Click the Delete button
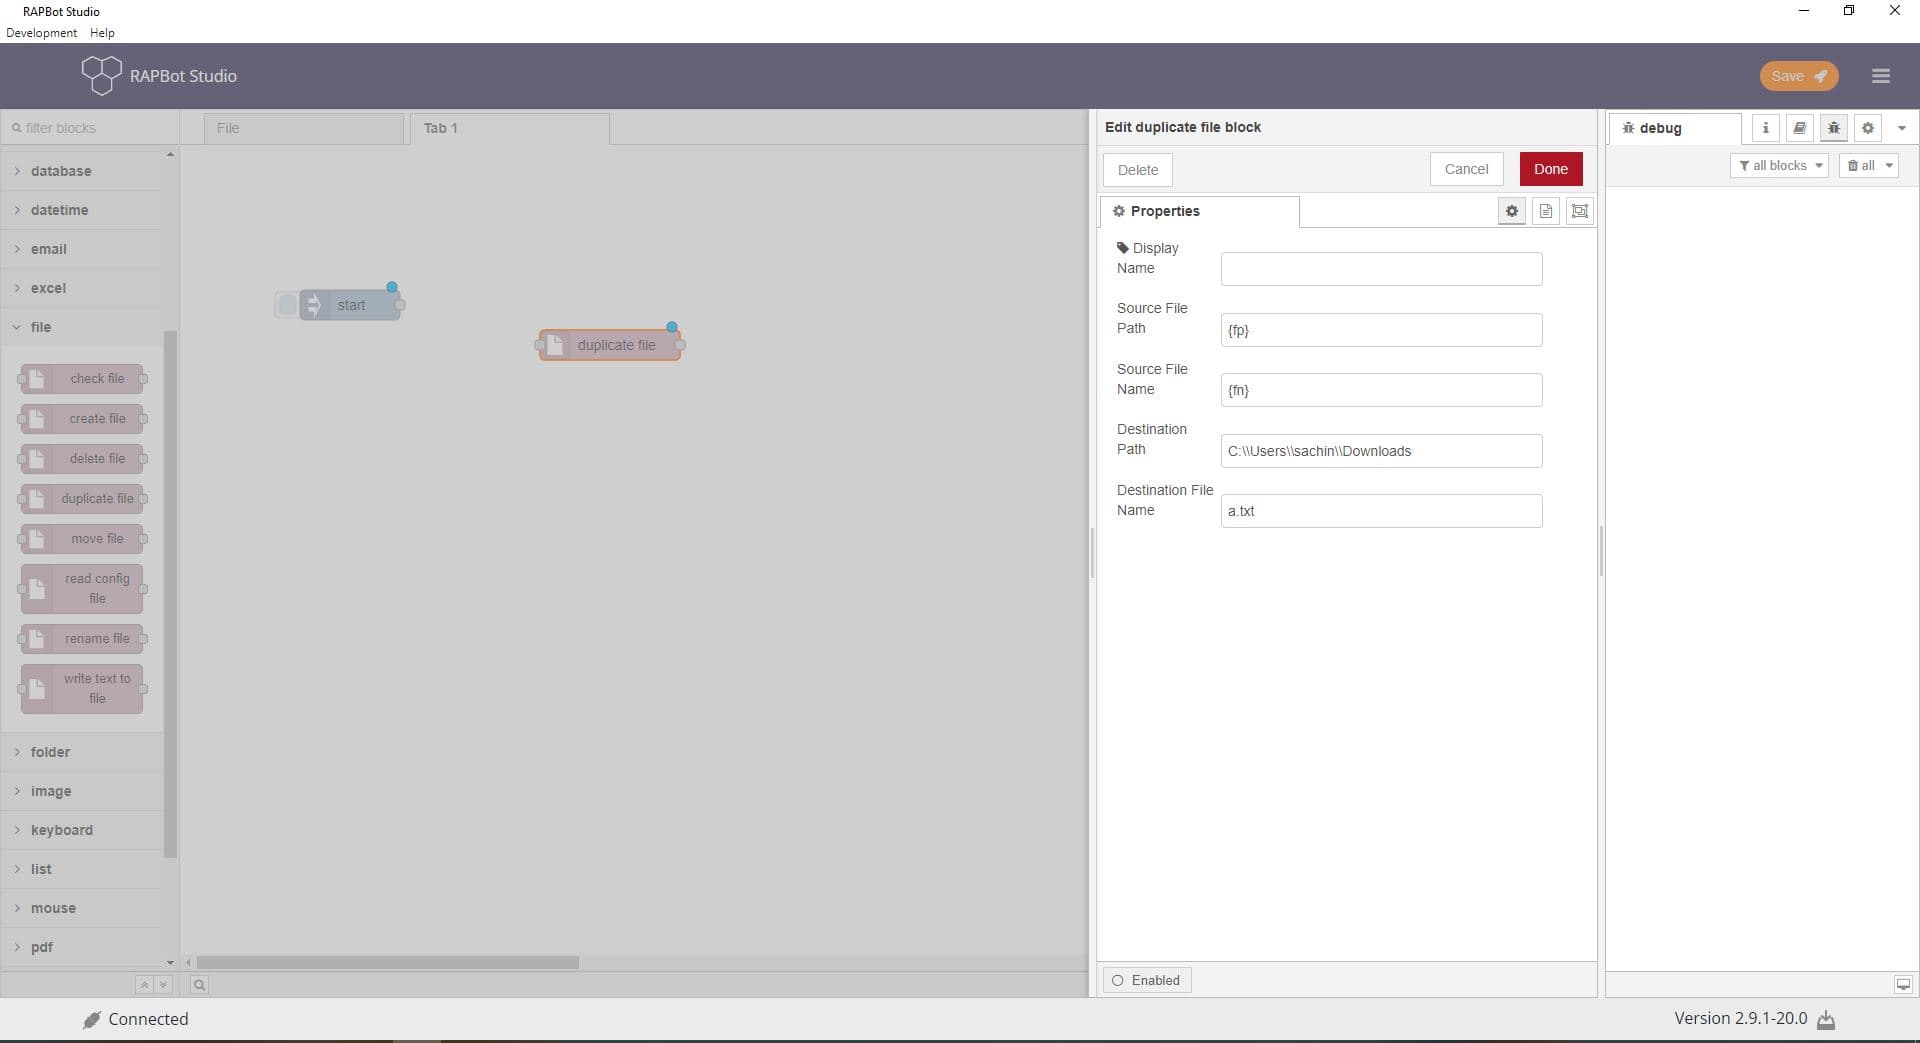Viewport: 1920px width, 1043px height. (x=1137, y=170)
